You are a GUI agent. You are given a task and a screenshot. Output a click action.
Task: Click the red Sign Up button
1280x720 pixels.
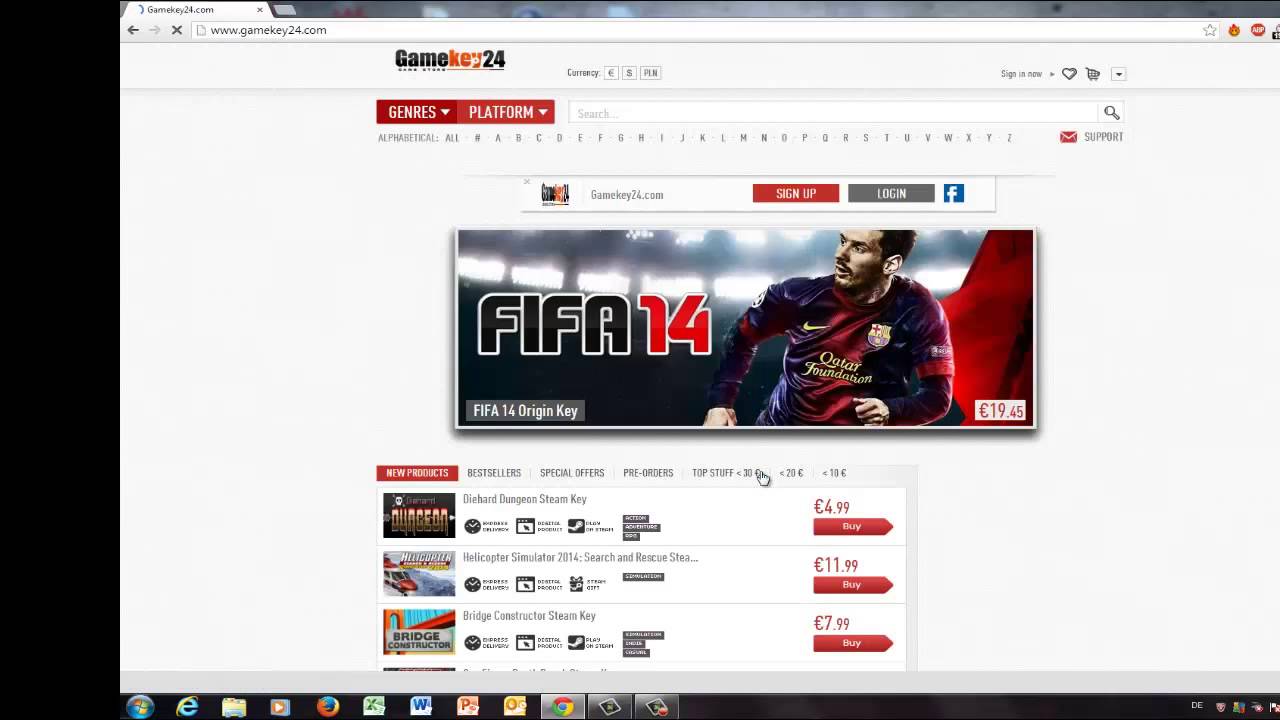tap(796, 193)
